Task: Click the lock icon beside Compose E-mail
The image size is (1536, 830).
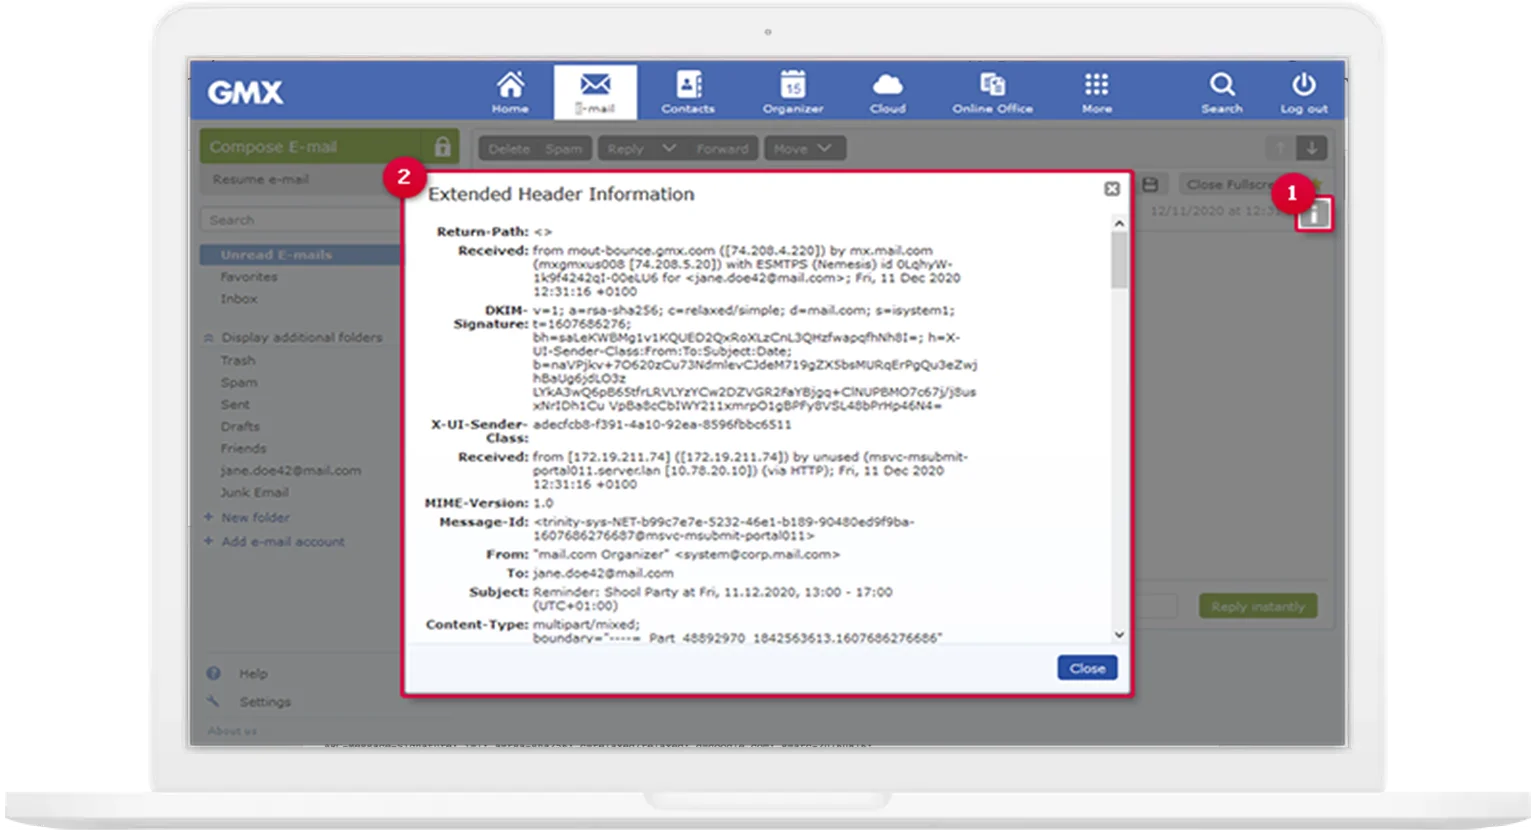Action: point(442,147)
